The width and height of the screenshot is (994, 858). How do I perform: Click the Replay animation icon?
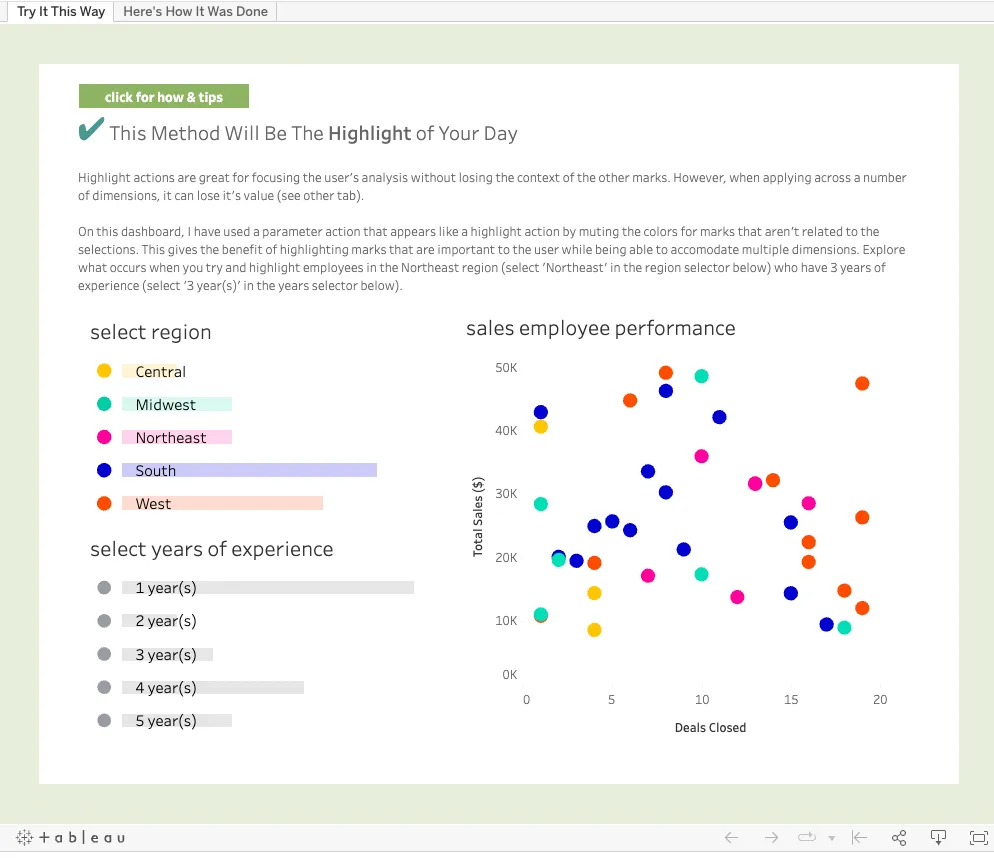pyautogui.click(x=806, y=837)
